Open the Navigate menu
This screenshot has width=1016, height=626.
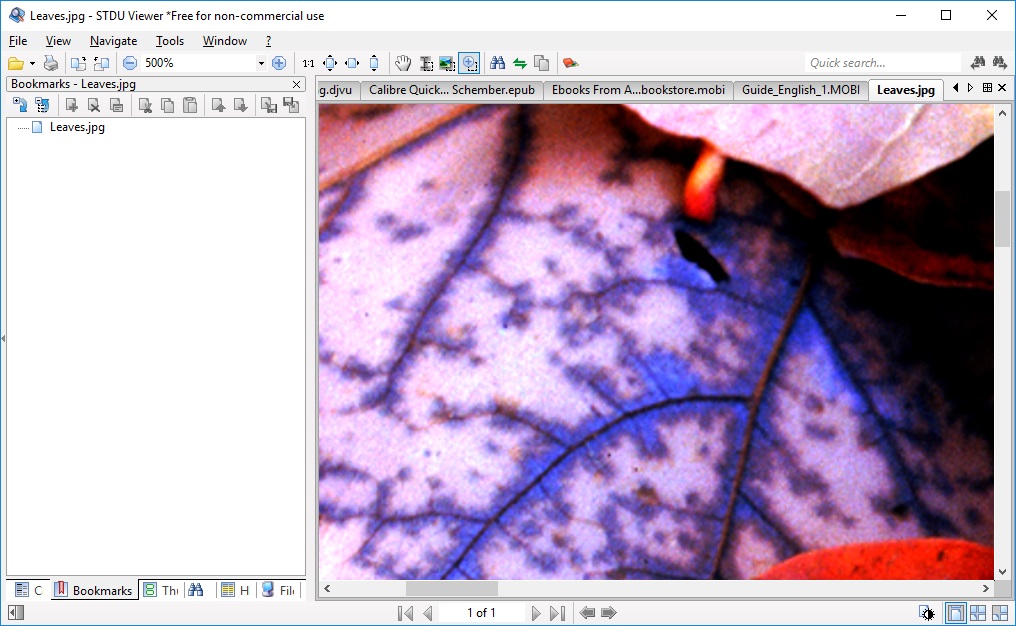coord(113,41)
